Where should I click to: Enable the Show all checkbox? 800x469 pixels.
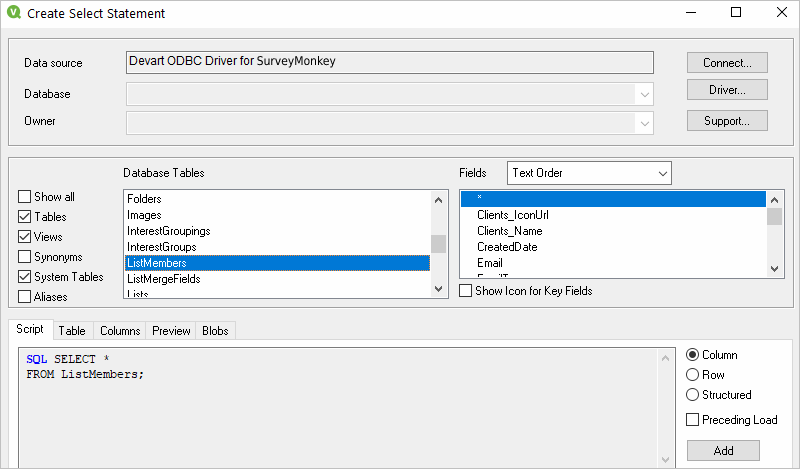click(25, 197)
